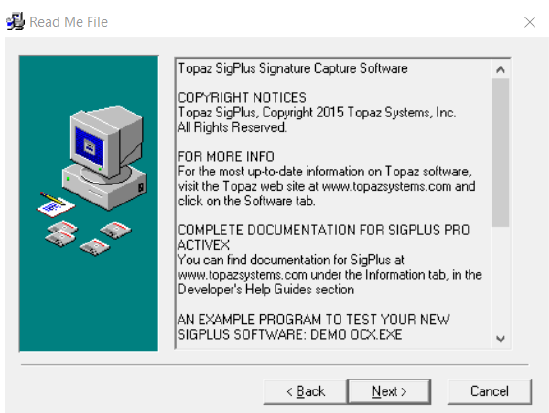Screen dimensions: 549x413
Task: Click the scroll down arrow of the readme
Action: coord(500,338)
